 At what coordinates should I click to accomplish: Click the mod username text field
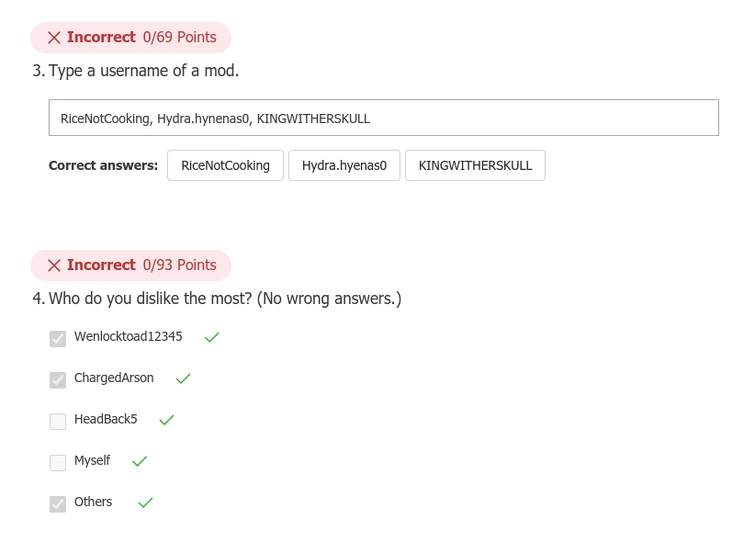point(383,118)
